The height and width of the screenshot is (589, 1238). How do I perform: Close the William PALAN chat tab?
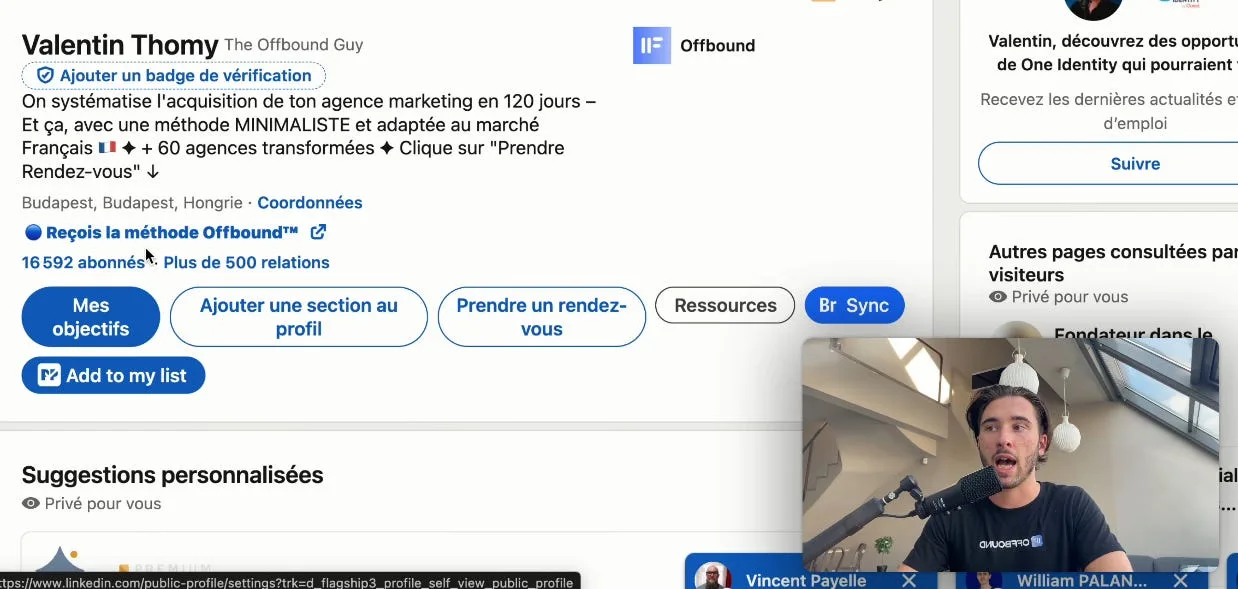coord(1180,580)
